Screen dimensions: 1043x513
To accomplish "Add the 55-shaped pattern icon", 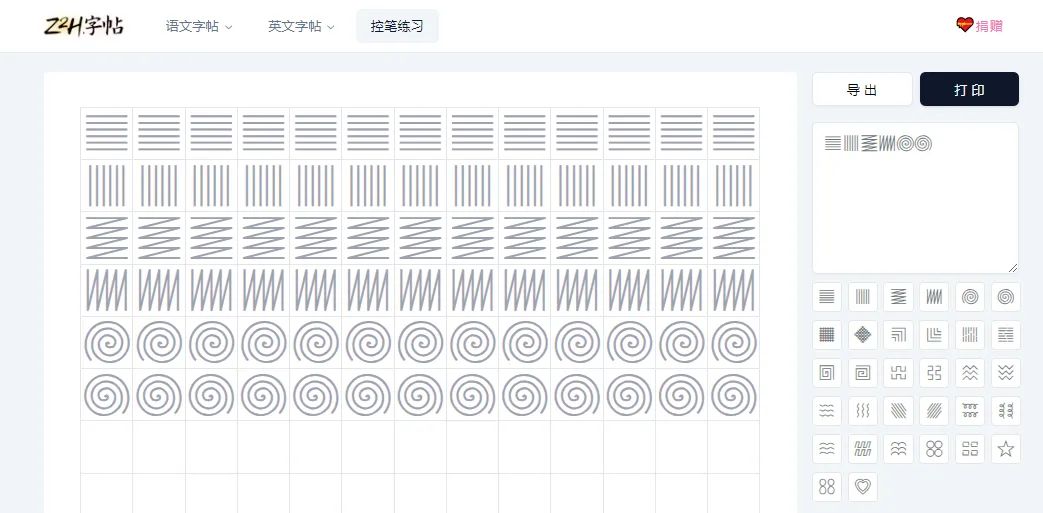I will point(934,373).
